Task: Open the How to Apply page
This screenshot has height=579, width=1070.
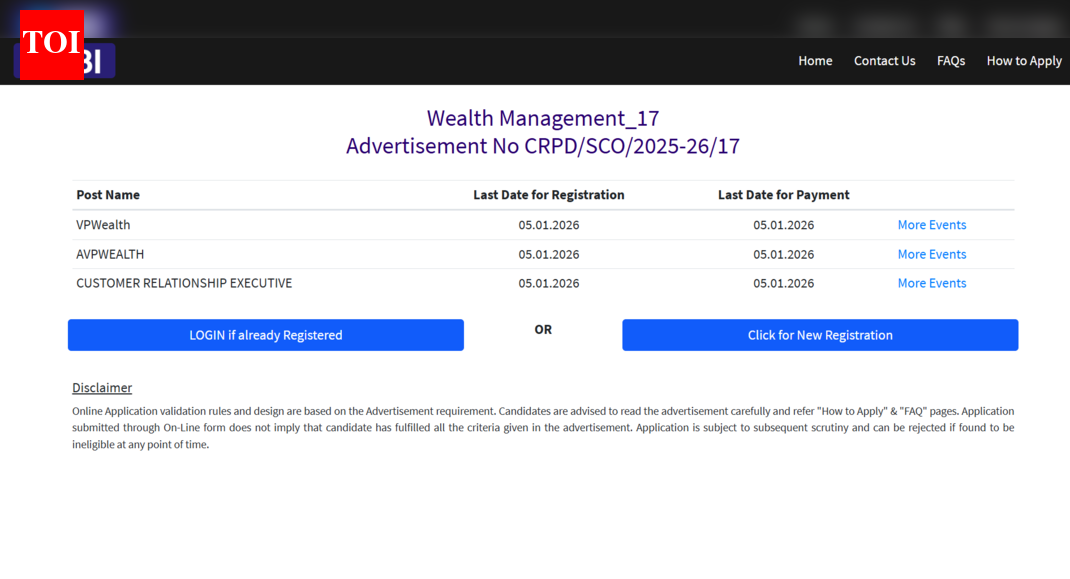Action: click(x=1024, y=60)
